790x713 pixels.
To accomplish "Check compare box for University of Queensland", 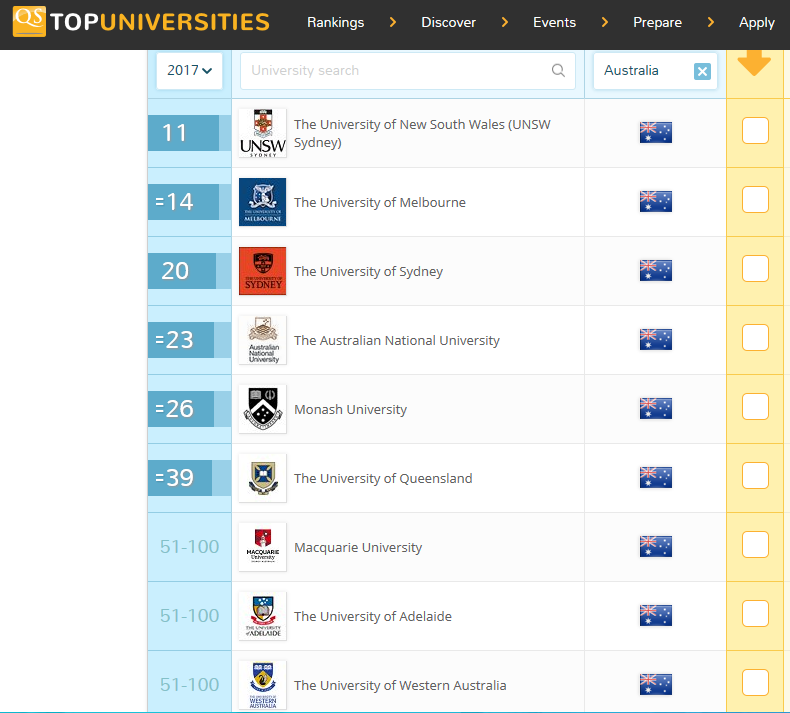I will point(755,476).
